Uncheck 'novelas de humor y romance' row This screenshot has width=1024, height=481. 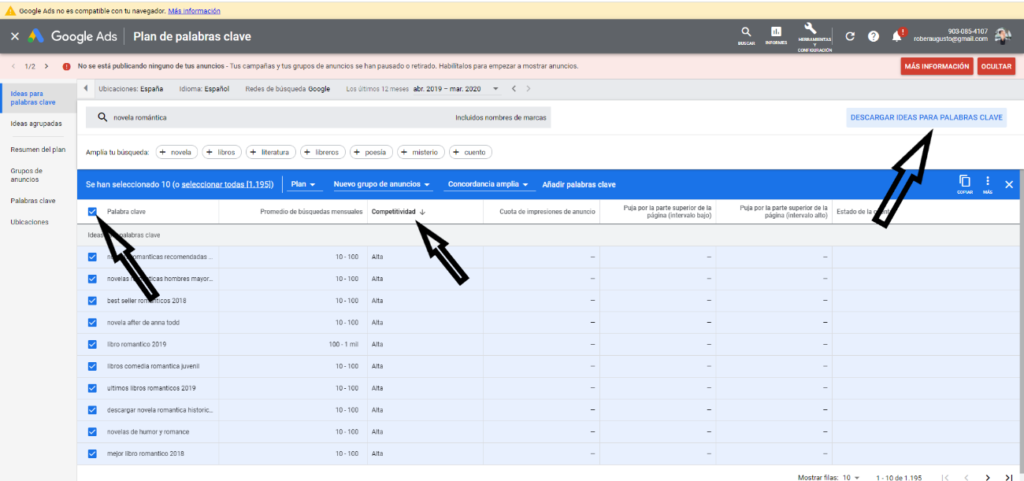tap(92, 431)
